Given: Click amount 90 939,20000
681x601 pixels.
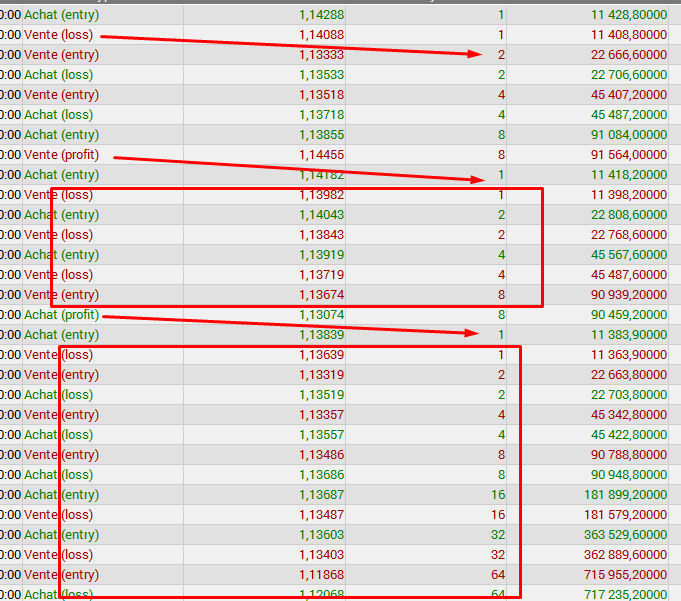Looking at the screenshot, I should coord(629,294).
